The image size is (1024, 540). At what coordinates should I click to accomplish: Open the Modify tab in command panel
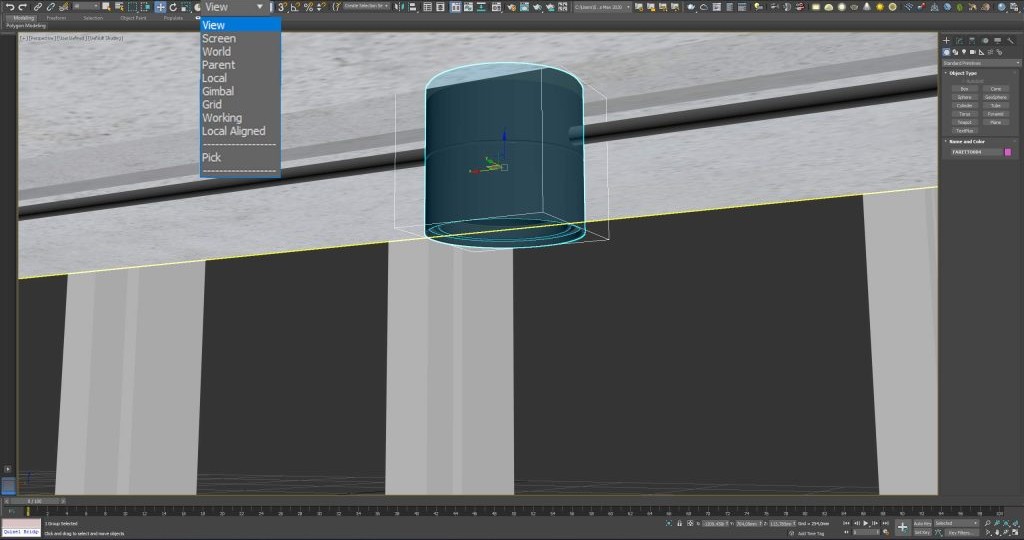click(x=960, y=40)
